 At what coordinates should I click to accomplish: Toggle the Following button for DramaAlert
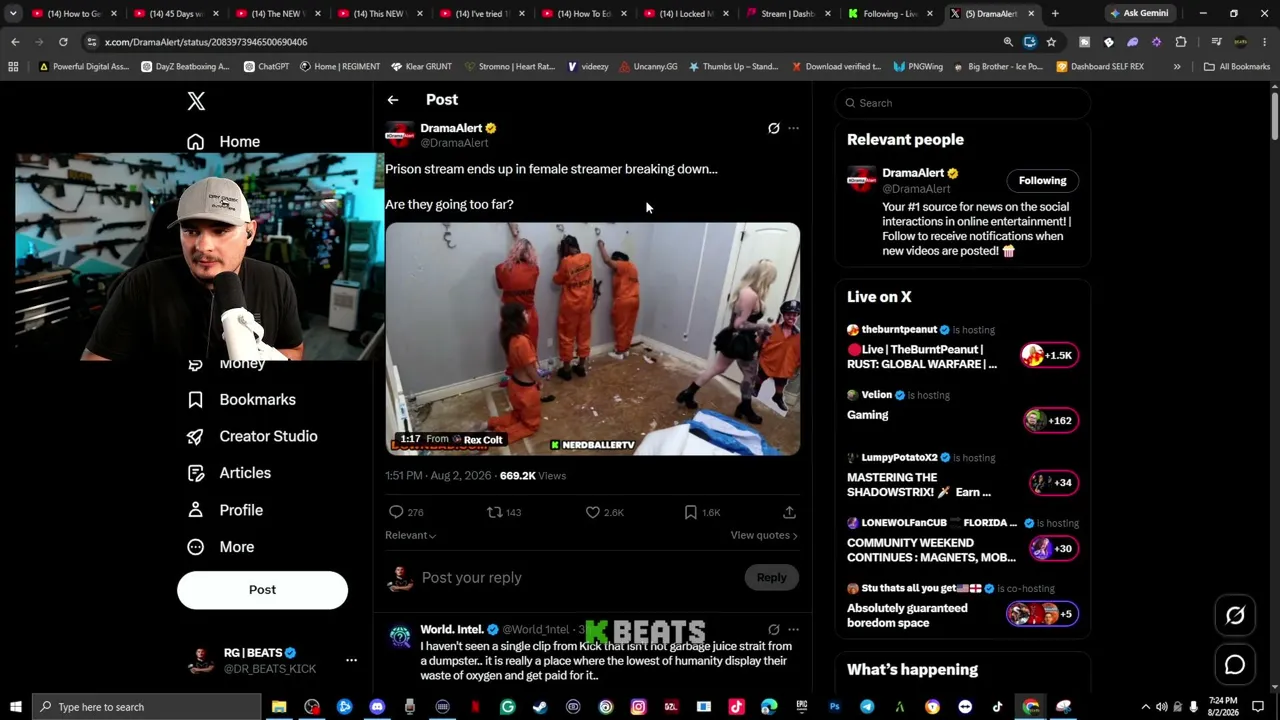click(x=1042, y=181)
